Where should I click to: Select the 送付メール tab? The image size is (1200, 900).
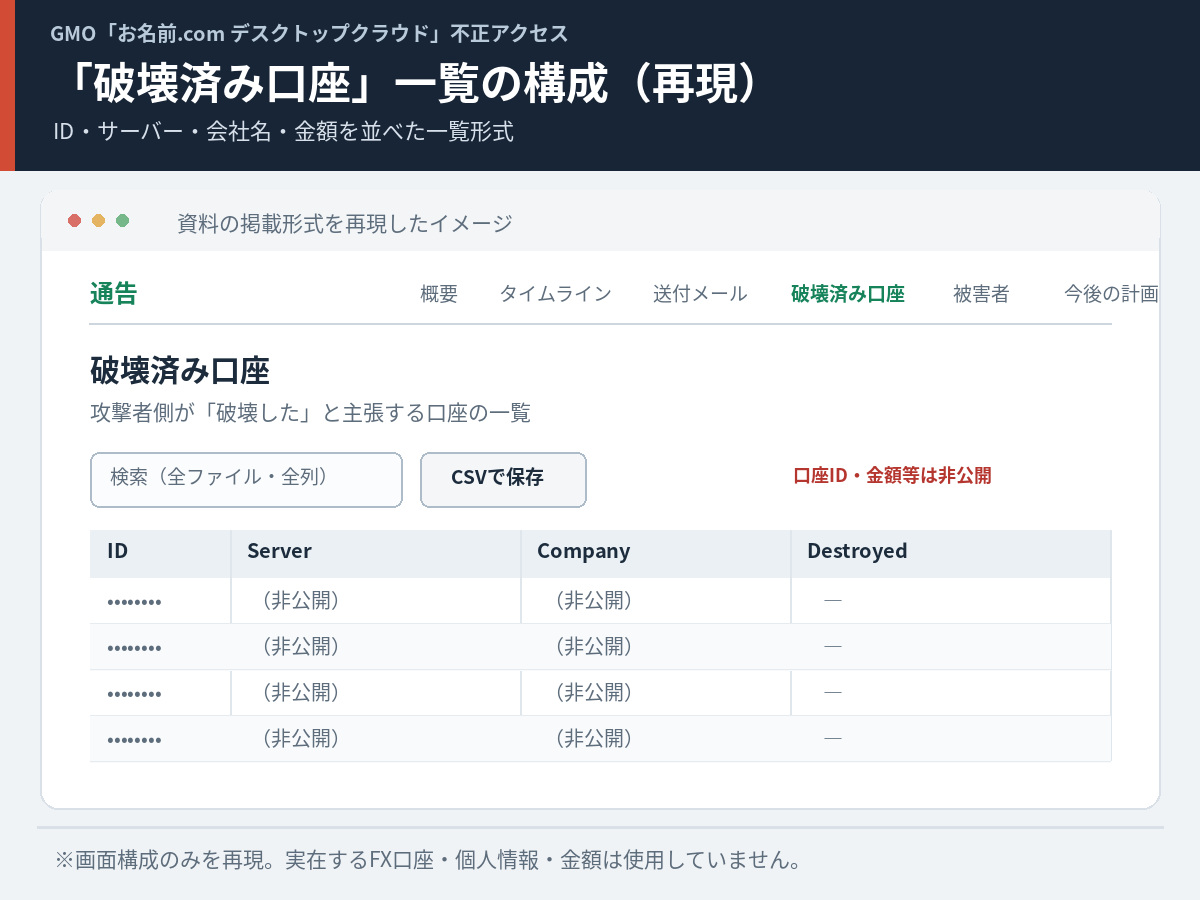point(700,294)
